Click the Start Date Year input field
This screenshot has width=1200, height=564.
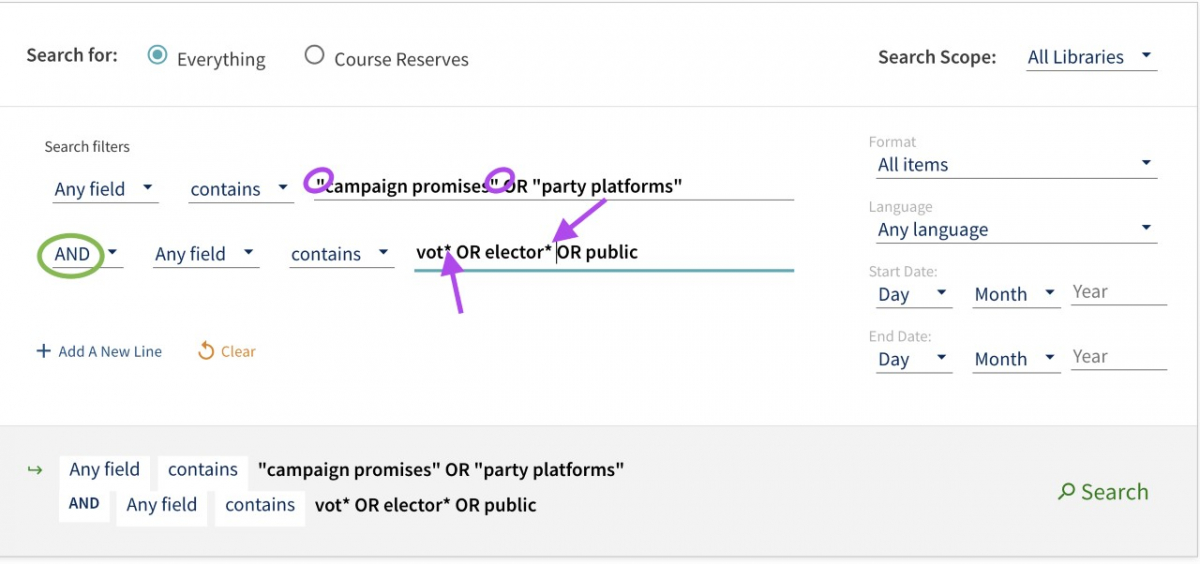(x=1119, y=292)
